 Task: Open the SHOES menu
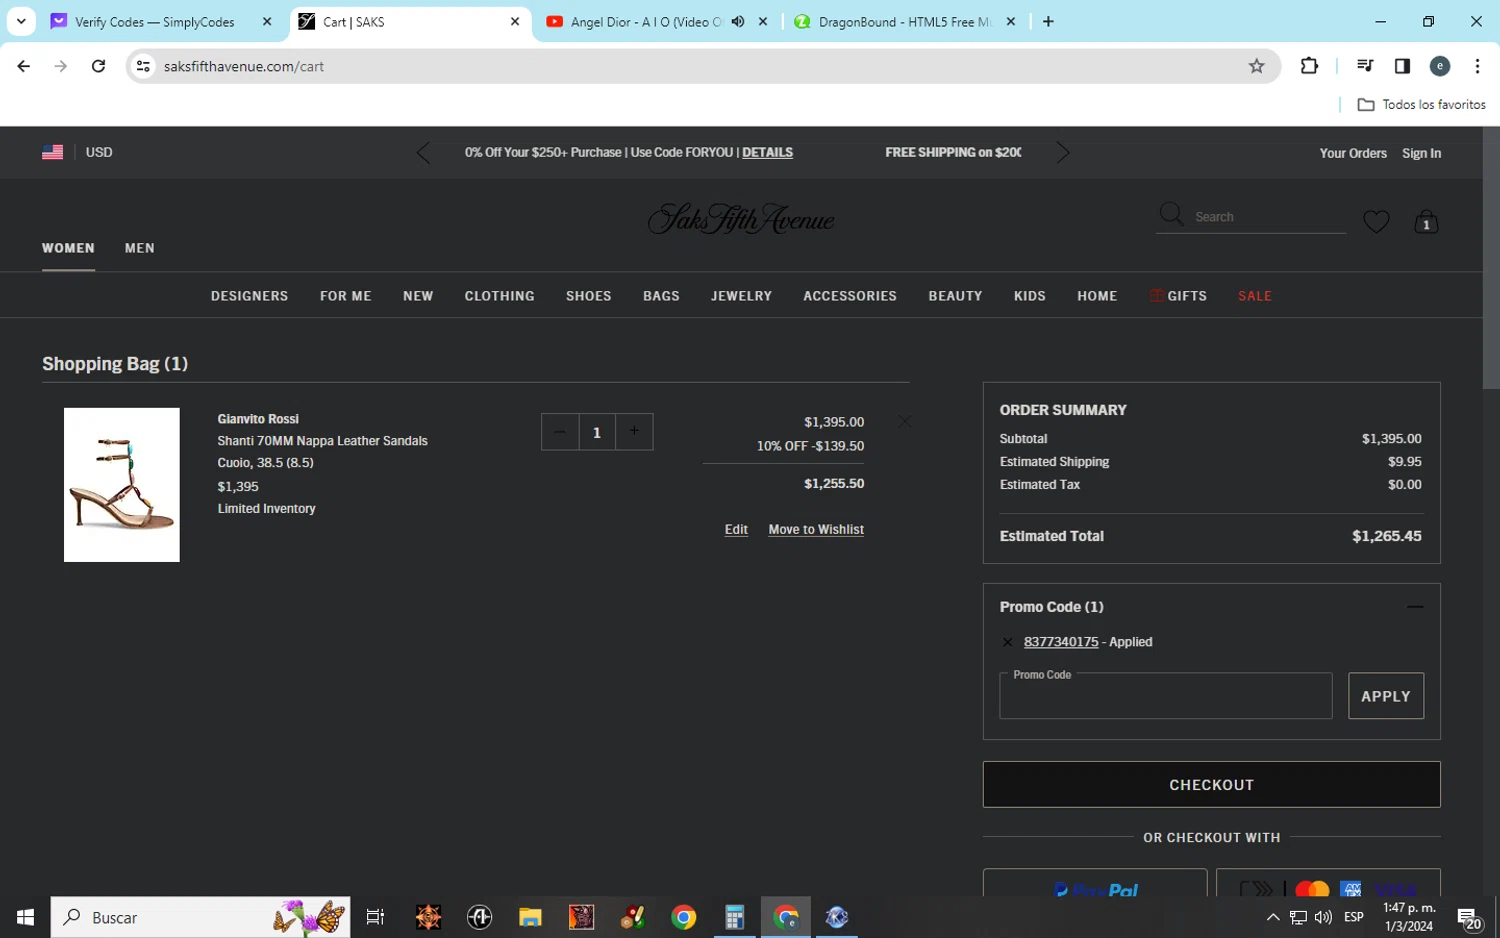point(588,296)
